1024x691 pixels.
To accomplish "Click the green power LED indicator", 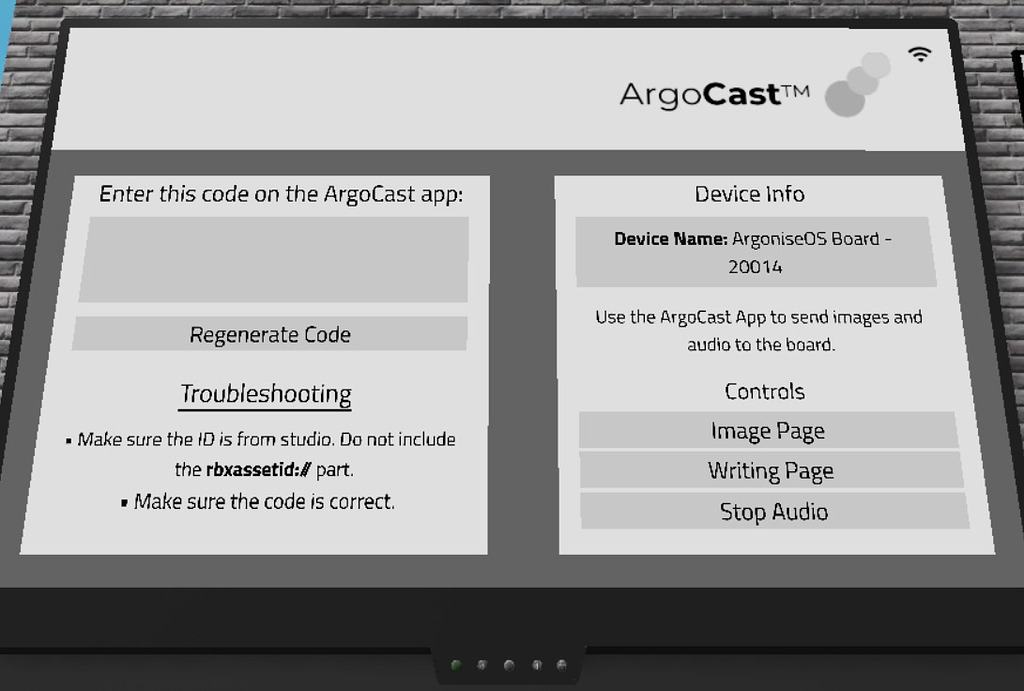I will pyautogui.click(x=456, y=665).
